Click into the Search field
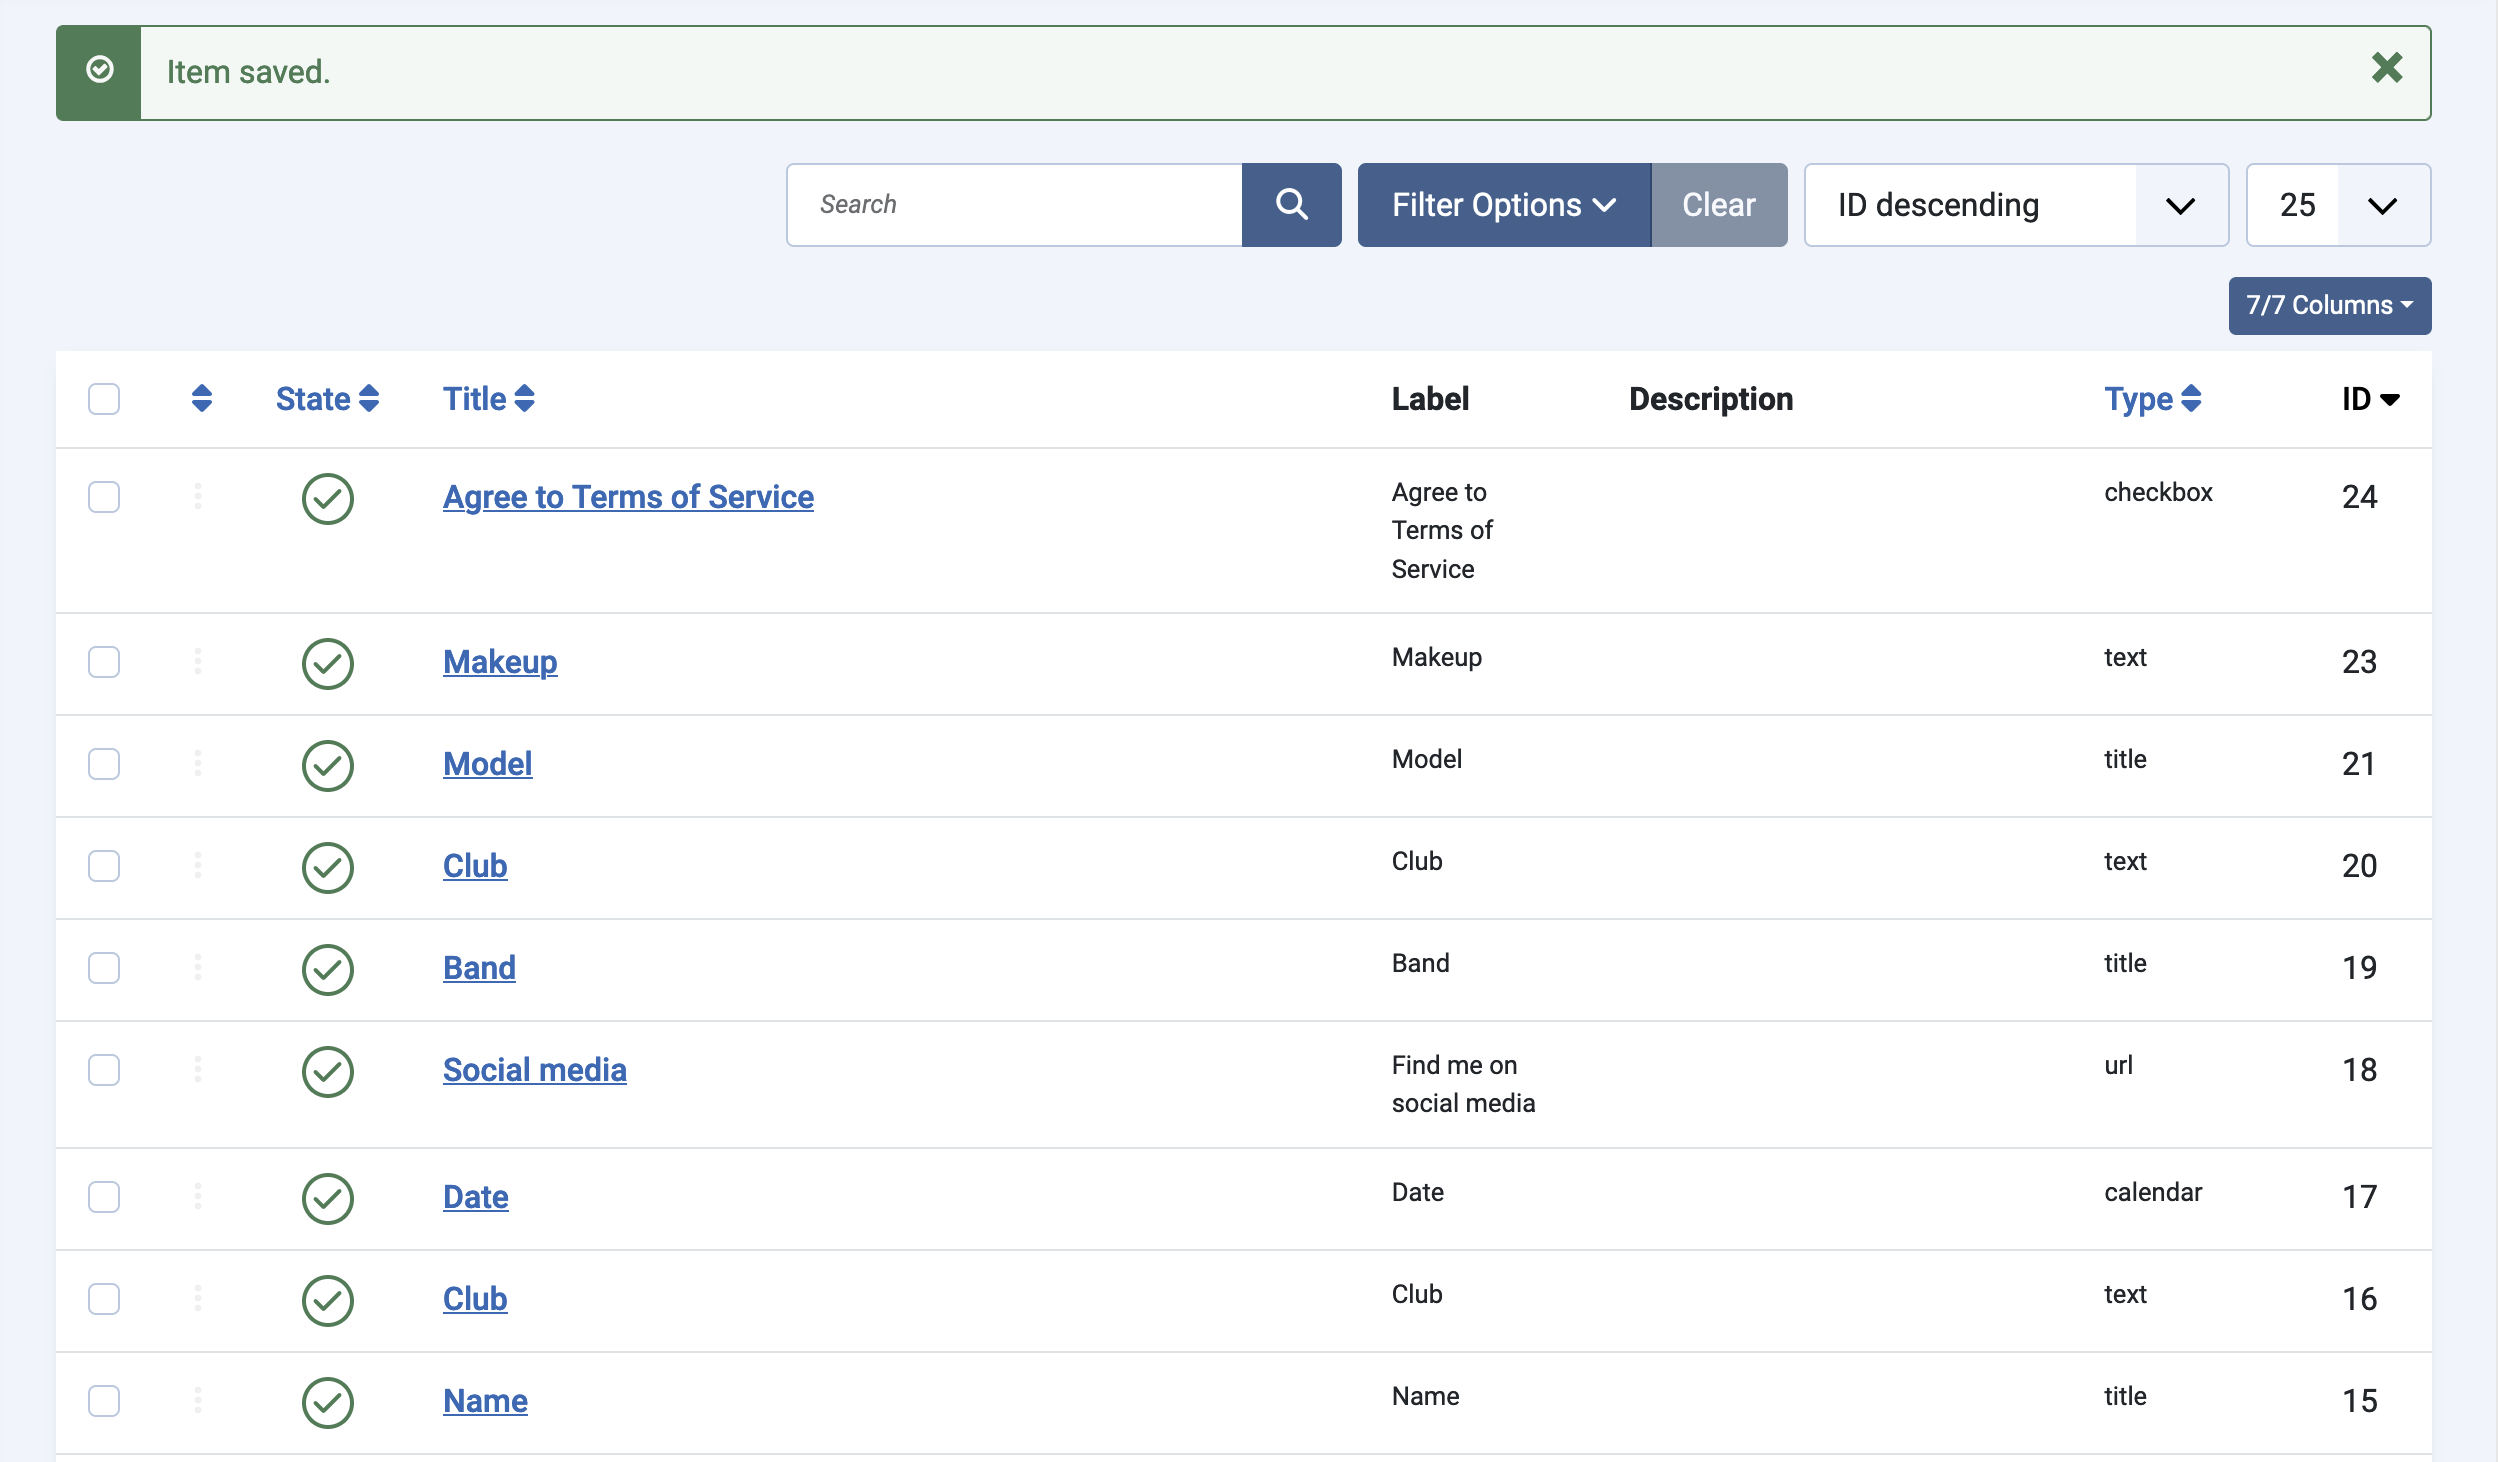 [1014, 205]
